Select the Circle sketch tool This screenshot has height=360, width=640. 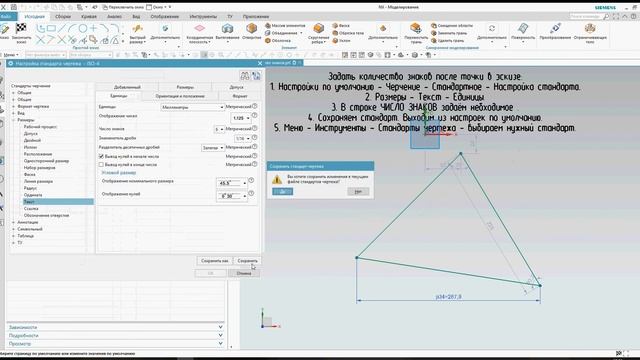[83, 28]
